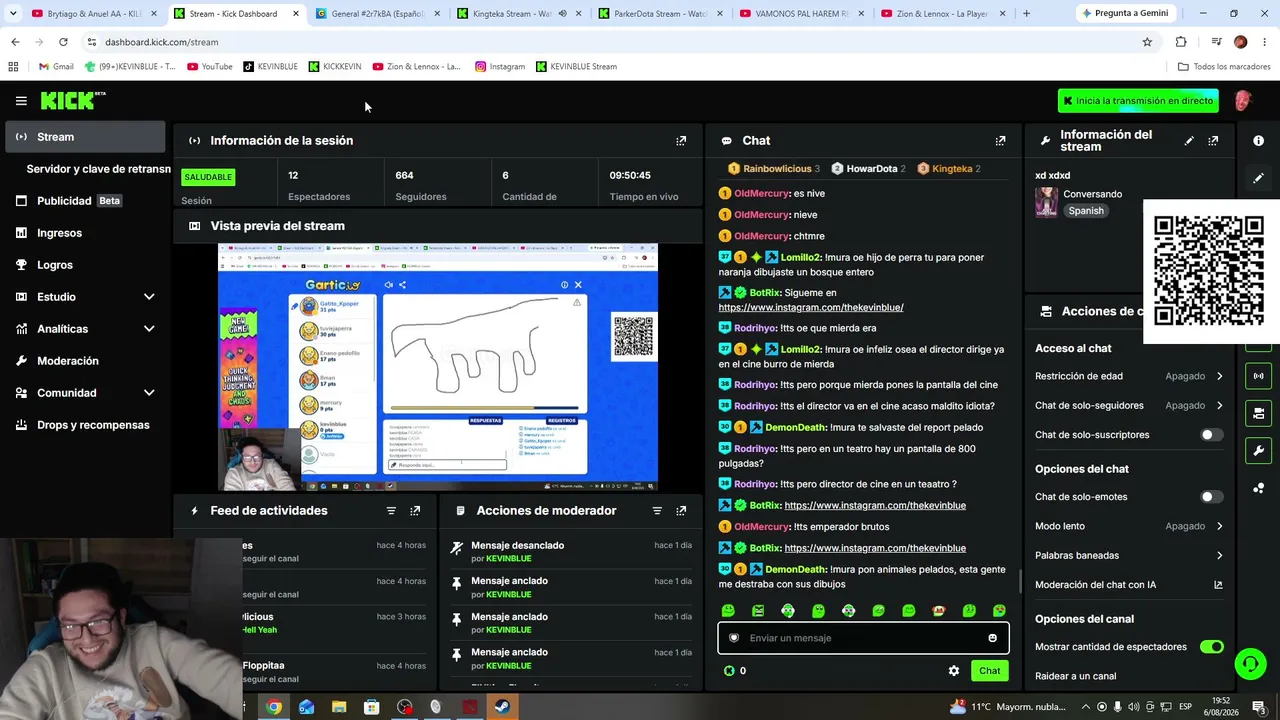This screenshot has height=720, width=1280.
Task: Open the hamburger menu beside the Kick logo
Action: pos(21,101)
